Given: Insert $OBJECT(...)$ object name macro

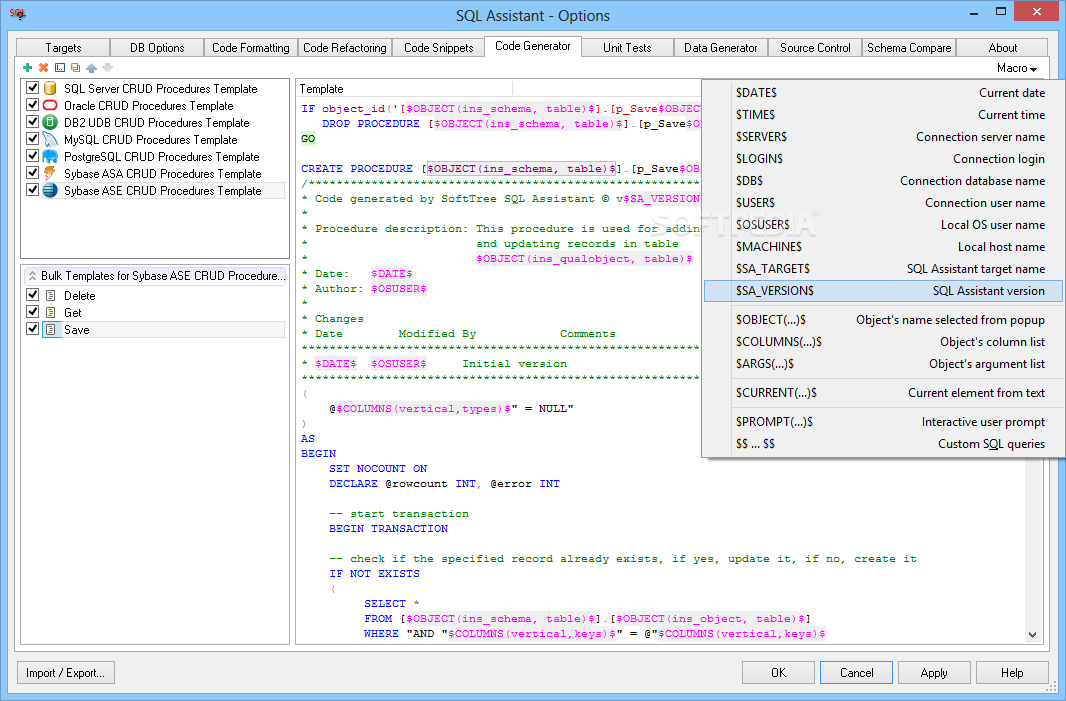Looking at the screenshot, I should tap(883, 320).
